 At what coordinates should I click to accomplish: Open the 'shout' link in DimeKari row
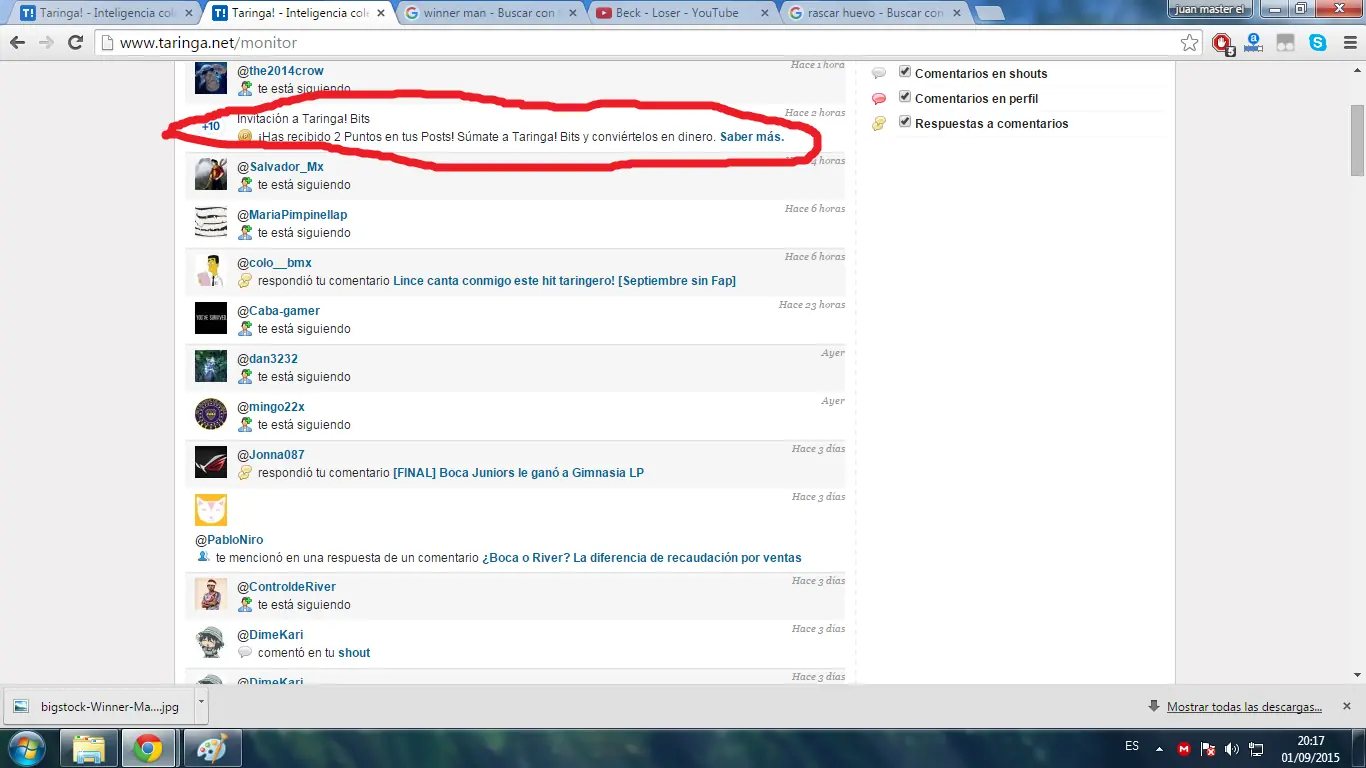click(x=354, y=653)
